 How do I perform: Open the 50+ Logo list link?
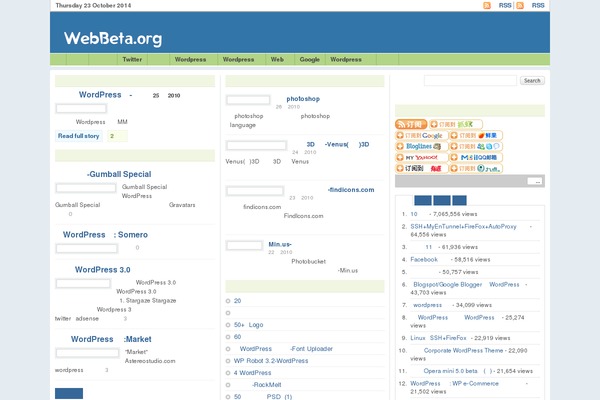[x=248, y=325]
